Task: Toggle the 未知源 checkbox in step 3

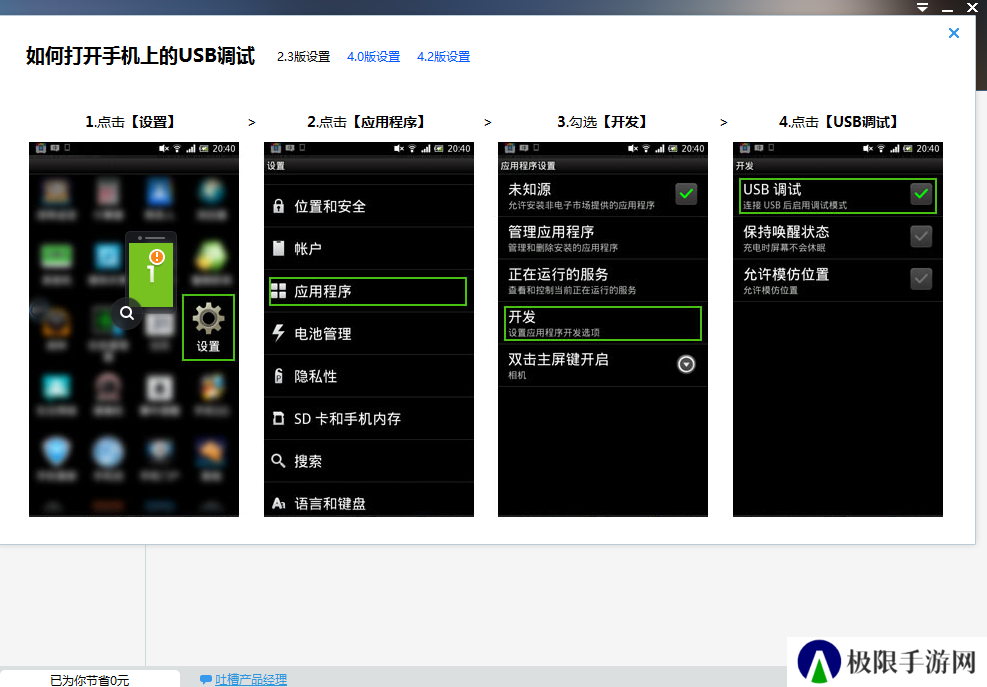Action: (686, 194)
